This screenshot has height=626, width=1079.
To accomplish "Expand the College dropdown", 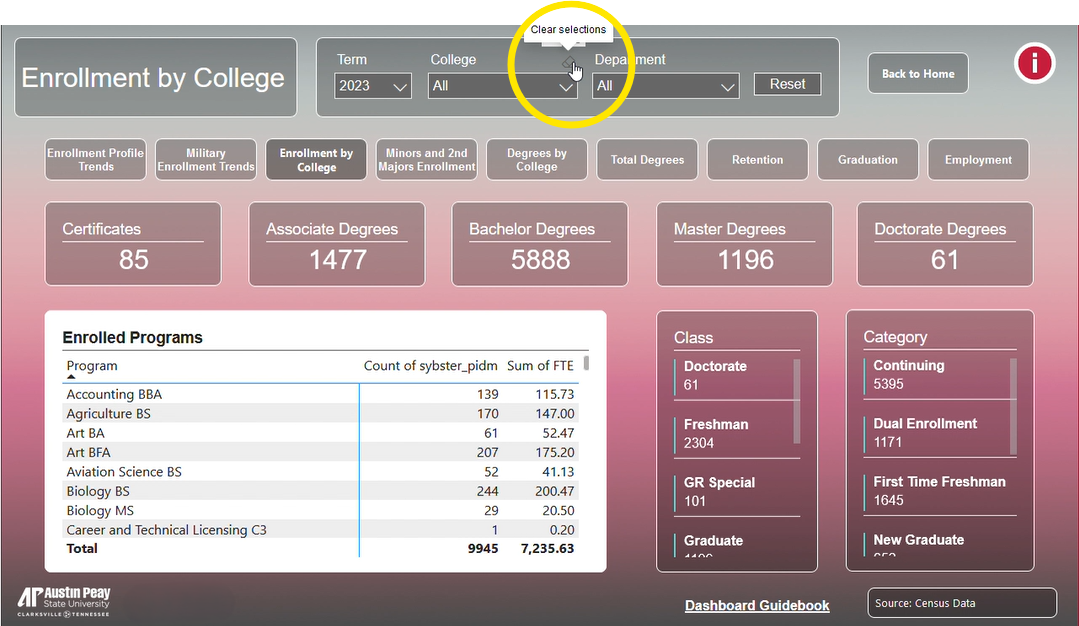I will tap(503, 86).
